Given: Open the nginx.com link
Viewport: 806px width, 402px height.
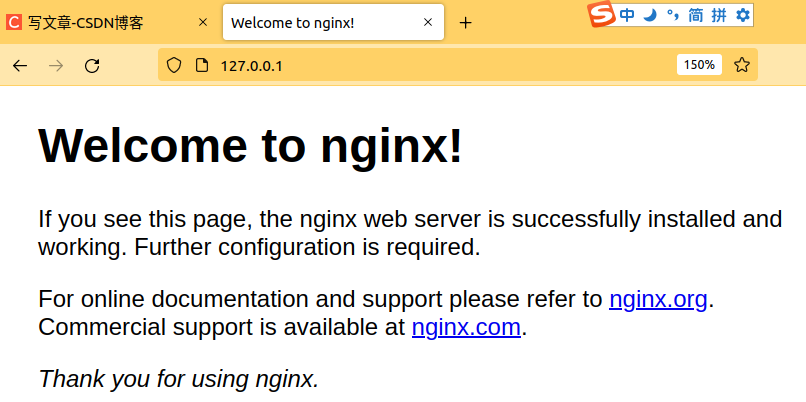Looking at the screenshot, I should tap(466, 327).
